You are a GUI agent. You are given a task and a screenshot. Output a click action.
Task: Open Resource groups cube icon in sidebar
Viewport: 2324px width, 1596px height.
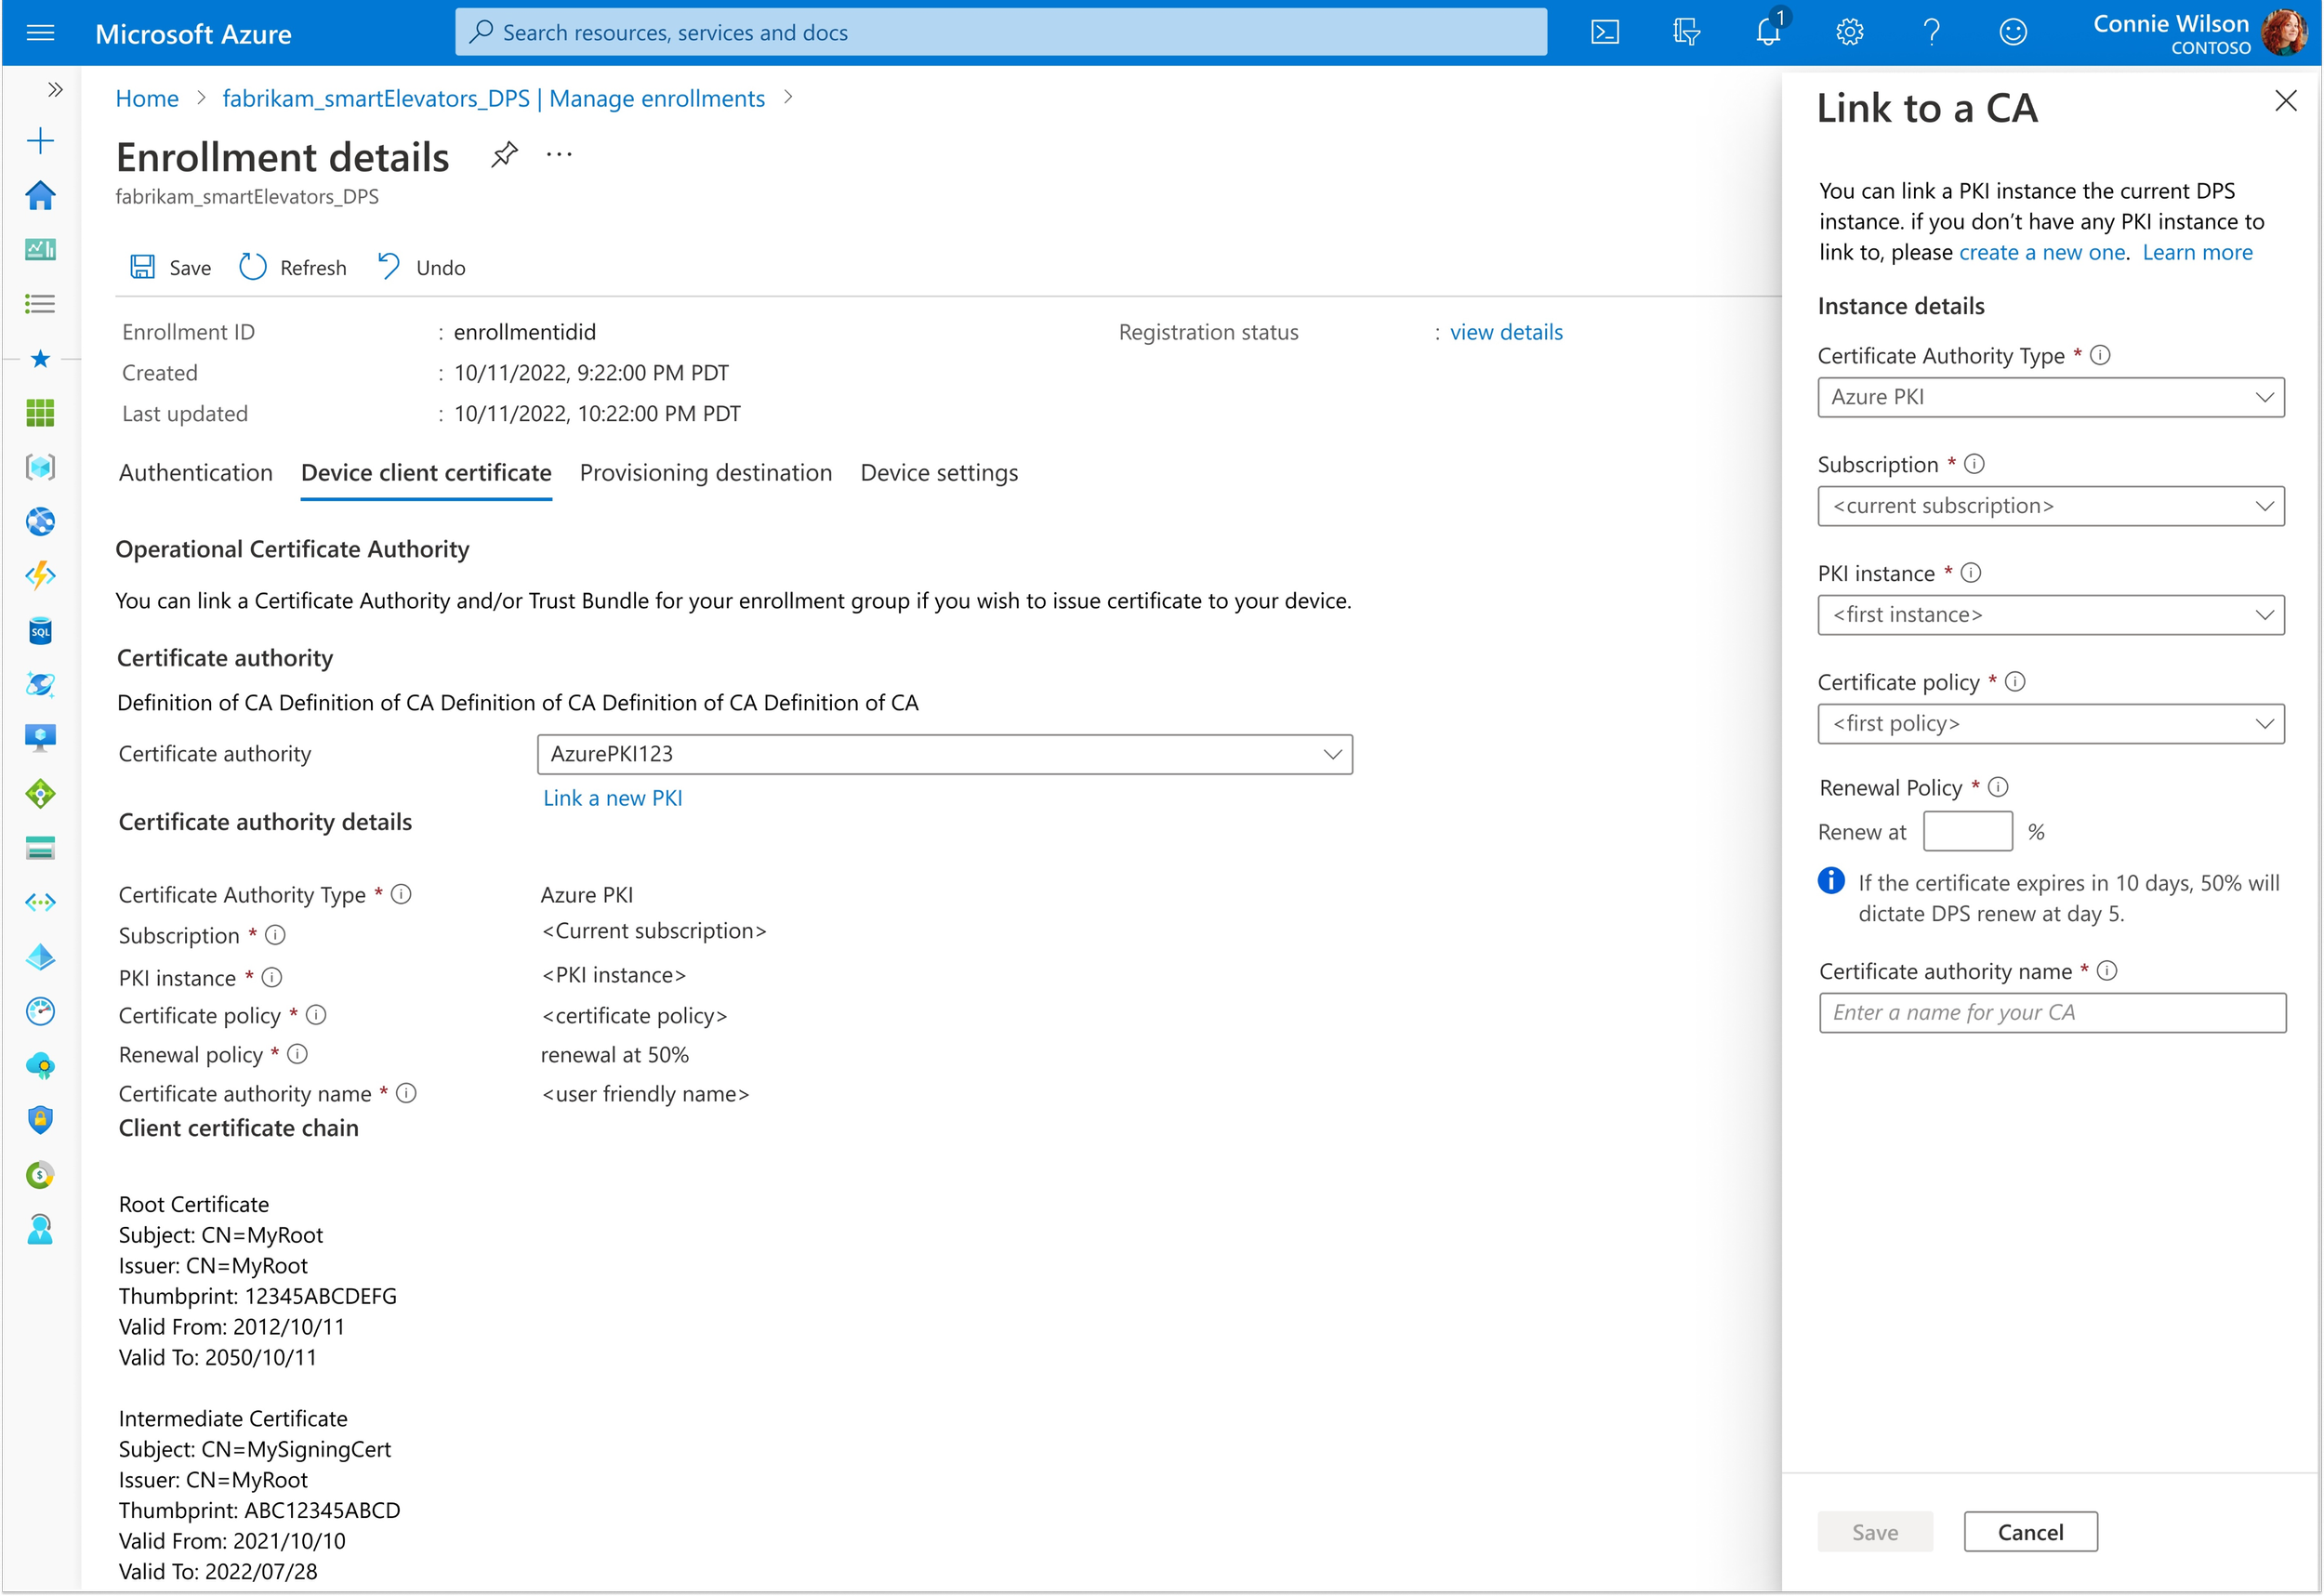[x=40, y=467]
